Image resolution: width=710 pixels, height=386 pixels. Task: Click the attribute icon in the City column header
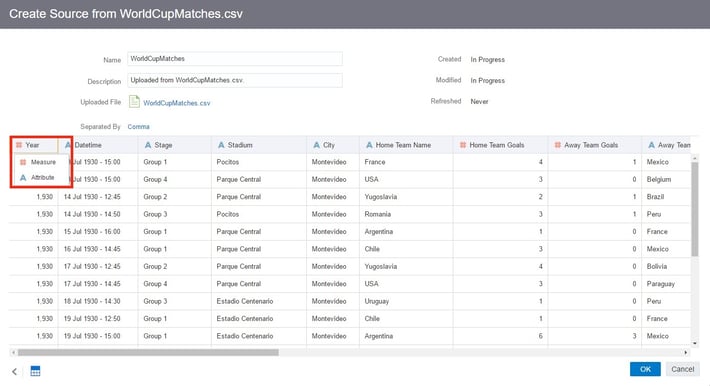pos(317,145)
